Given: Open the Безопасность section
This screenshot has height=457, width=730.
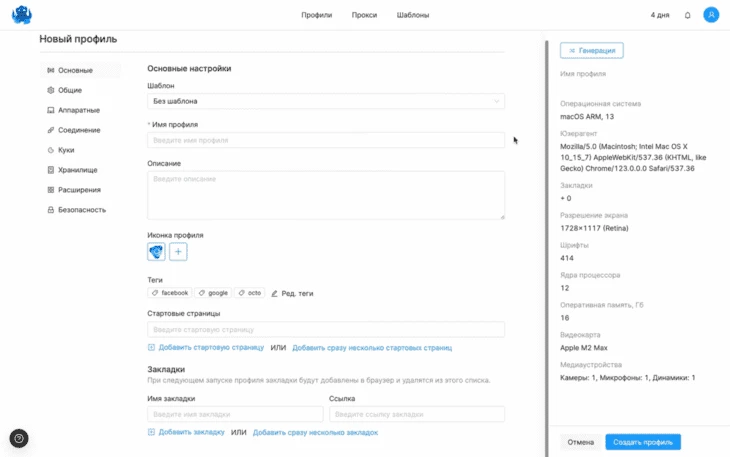Looking at the screenshot, I should point(80,210).
